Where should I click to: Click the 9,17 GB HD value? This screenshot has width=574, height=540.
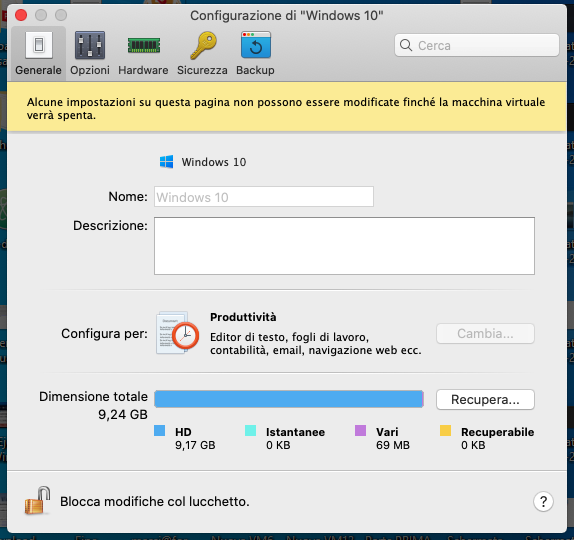pos(195,445)
